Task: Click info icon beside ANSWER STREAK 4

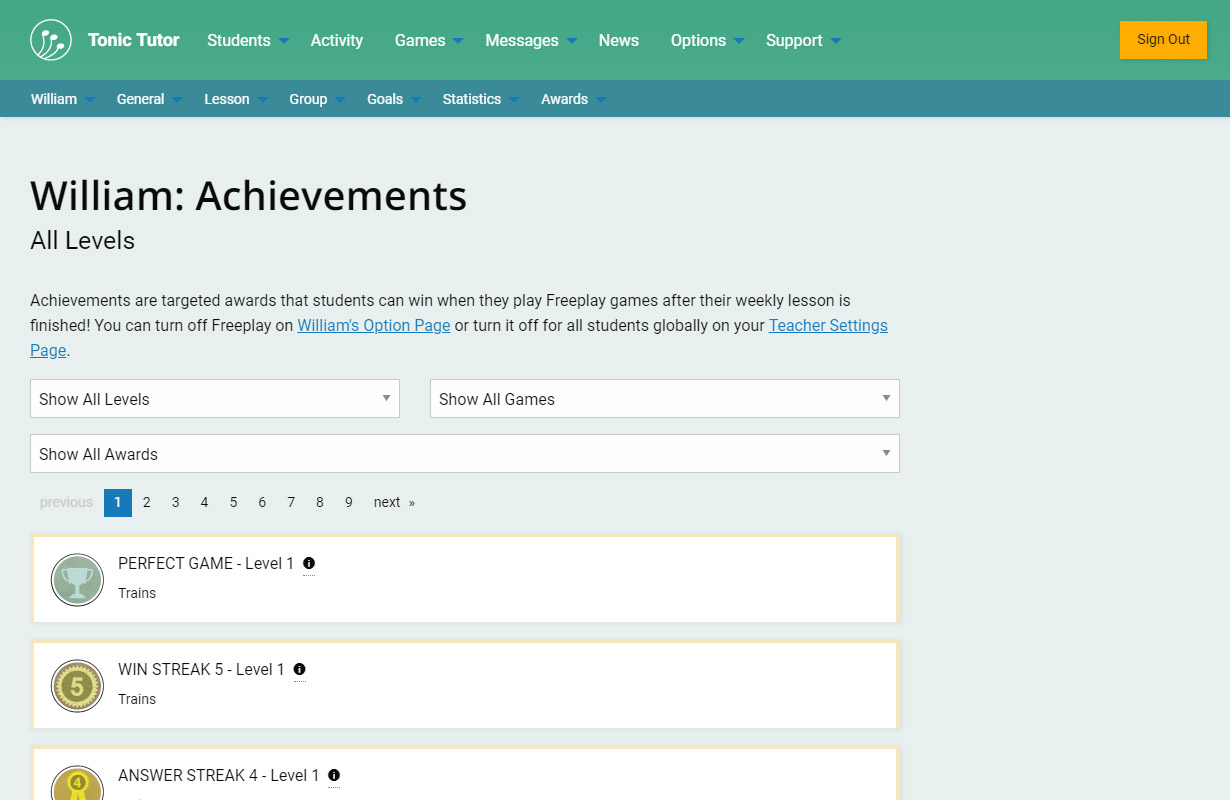Action: (x=334, y=775)
